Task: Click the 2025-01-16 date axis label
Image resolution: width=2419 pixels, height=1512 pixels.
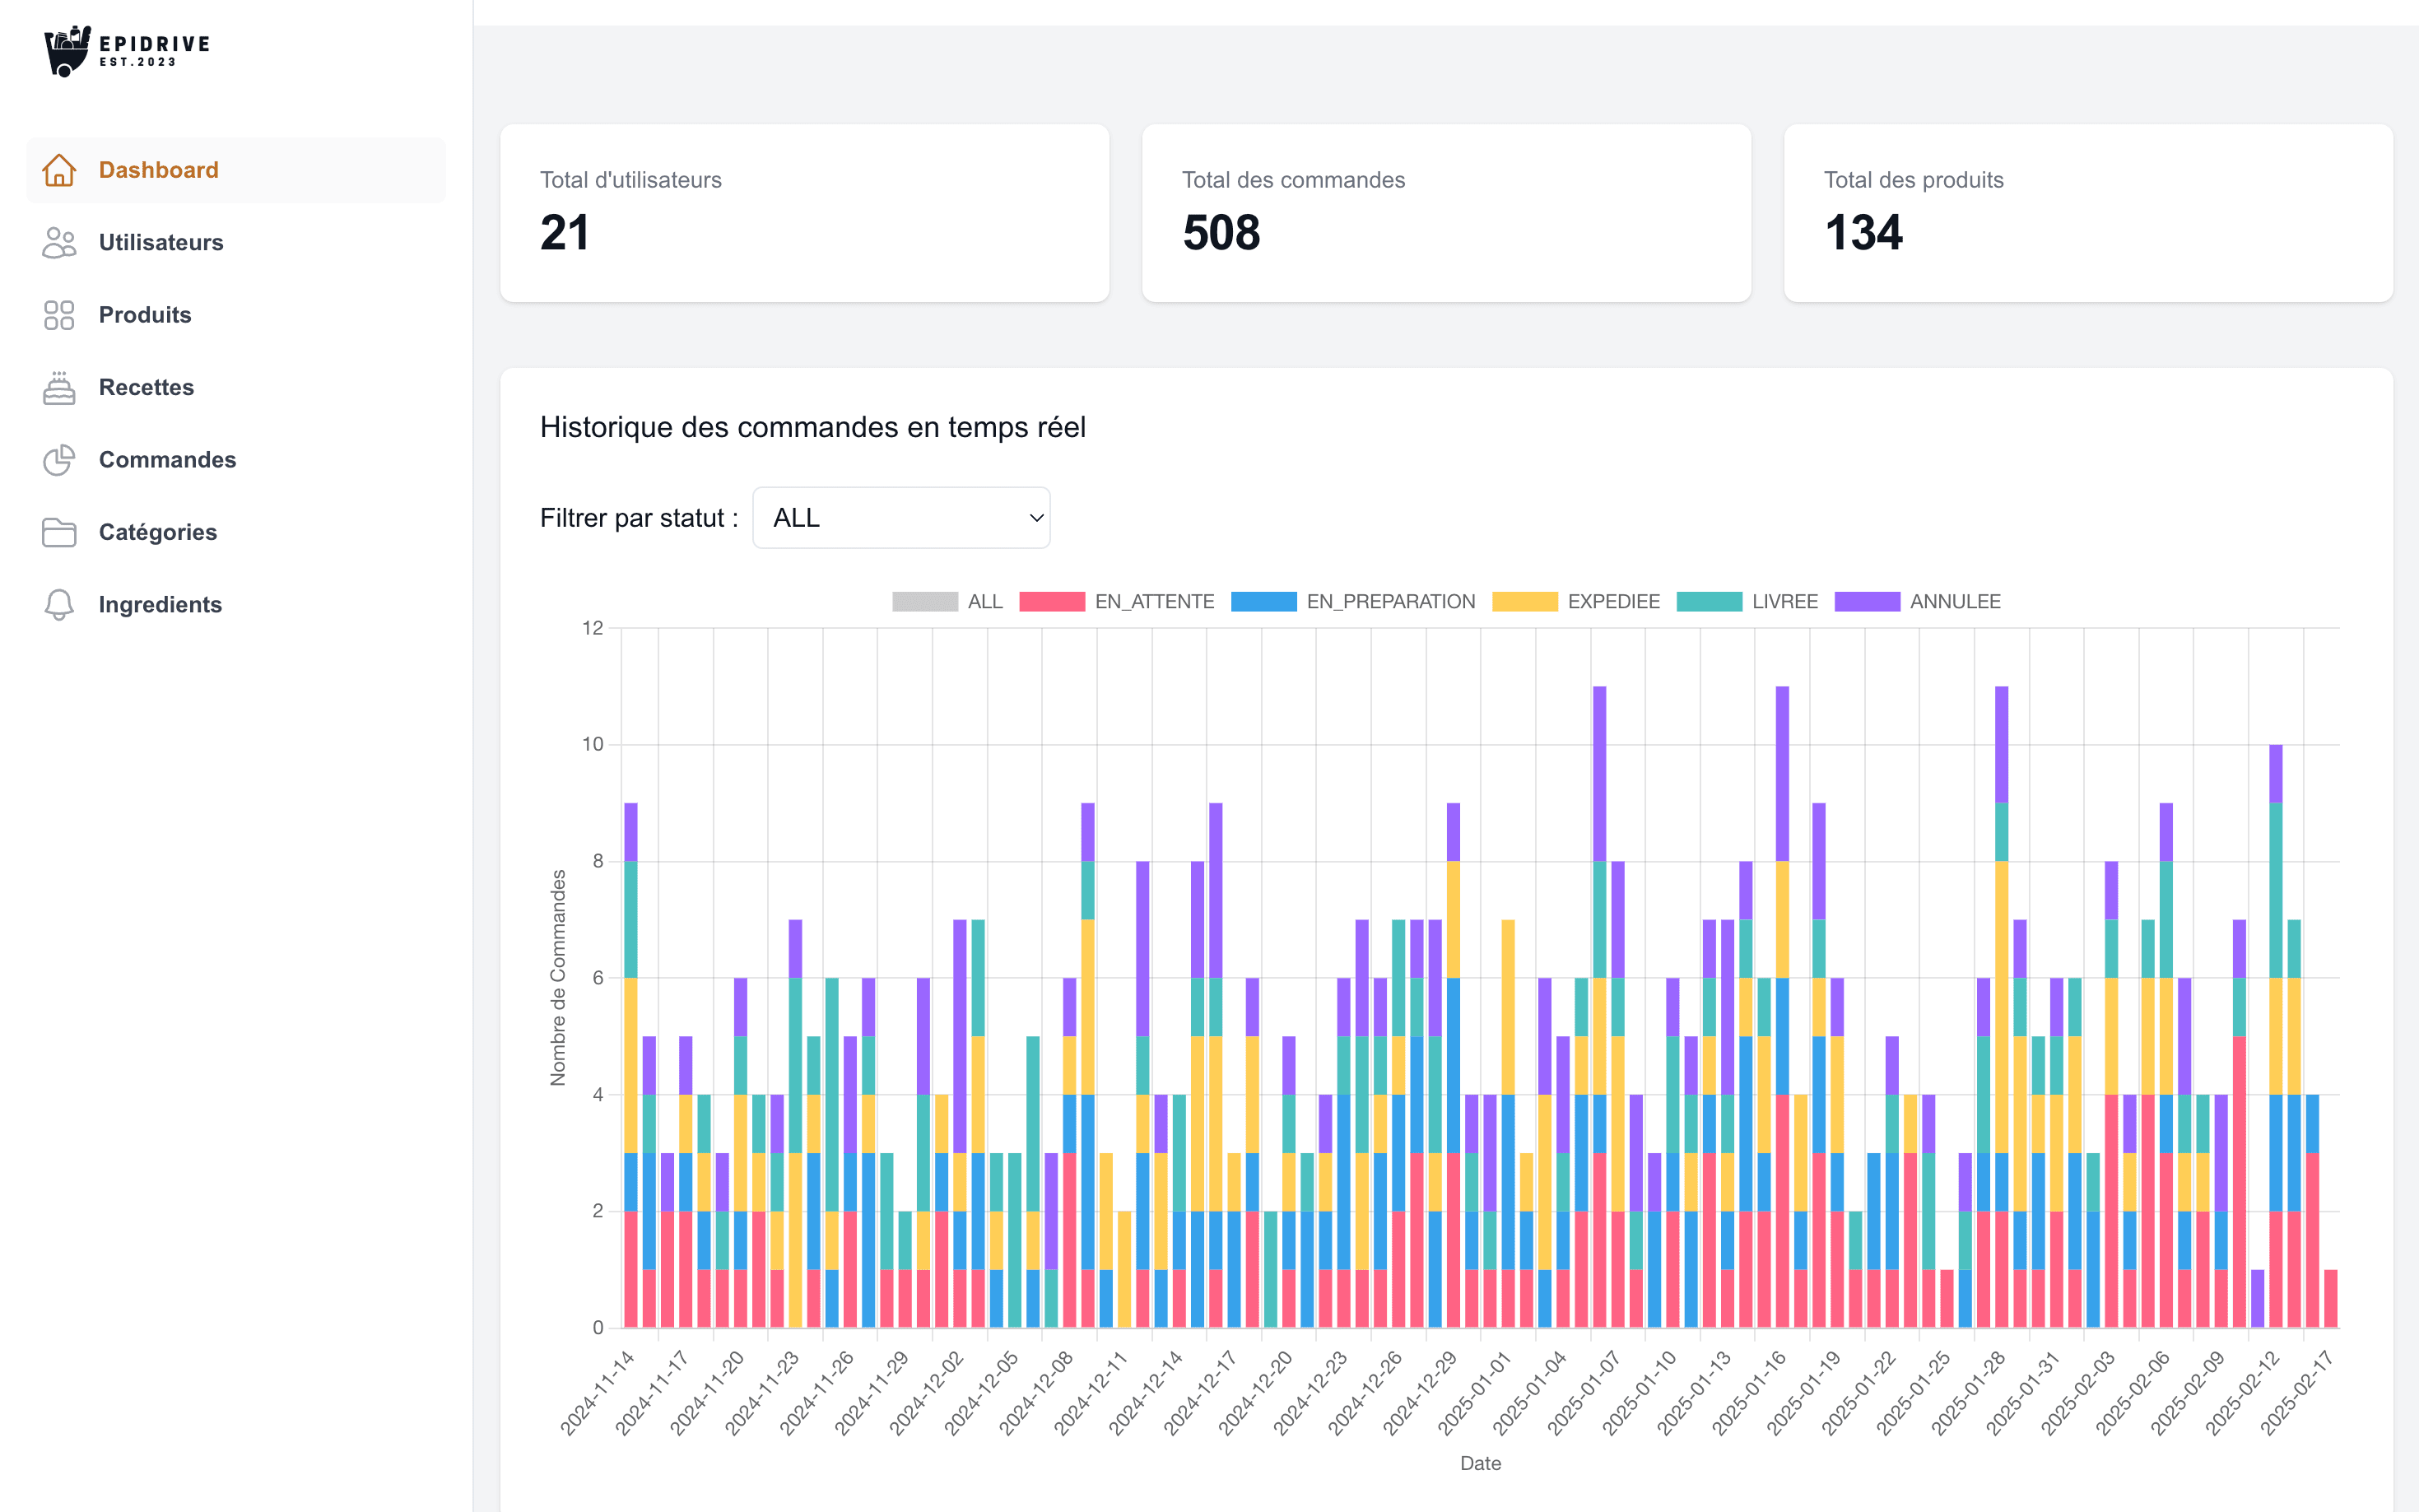Action: pyautogui.click(x=1748, y=1393)
